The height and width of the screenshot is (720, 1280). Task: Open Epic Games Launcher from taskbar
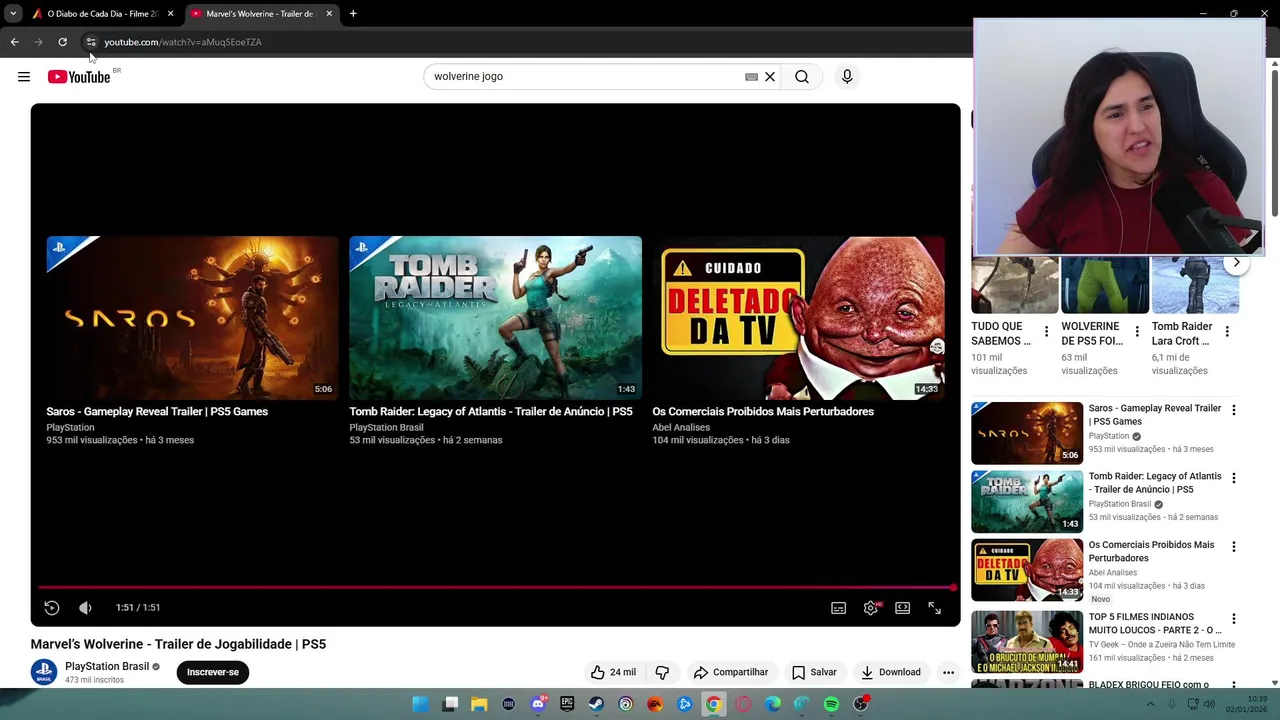(x=567, y=704)
